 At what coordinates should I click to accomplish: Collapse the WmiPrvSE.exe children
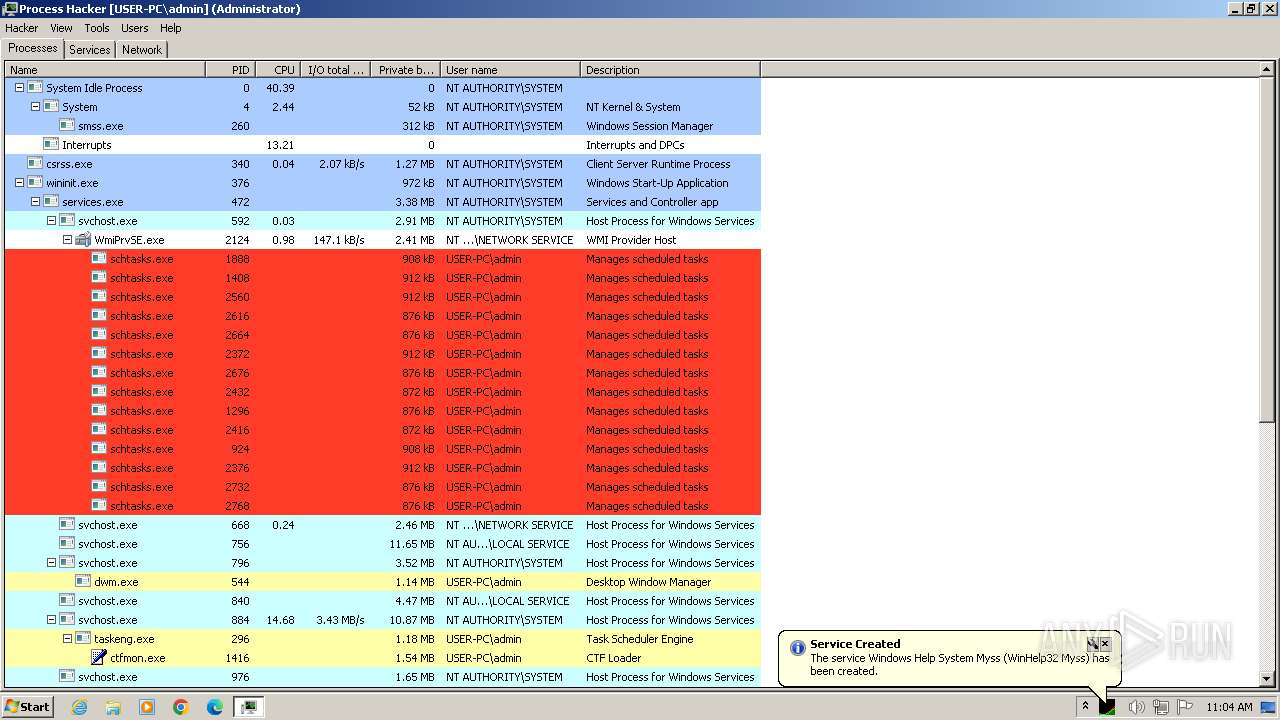[x=67, y=240]
